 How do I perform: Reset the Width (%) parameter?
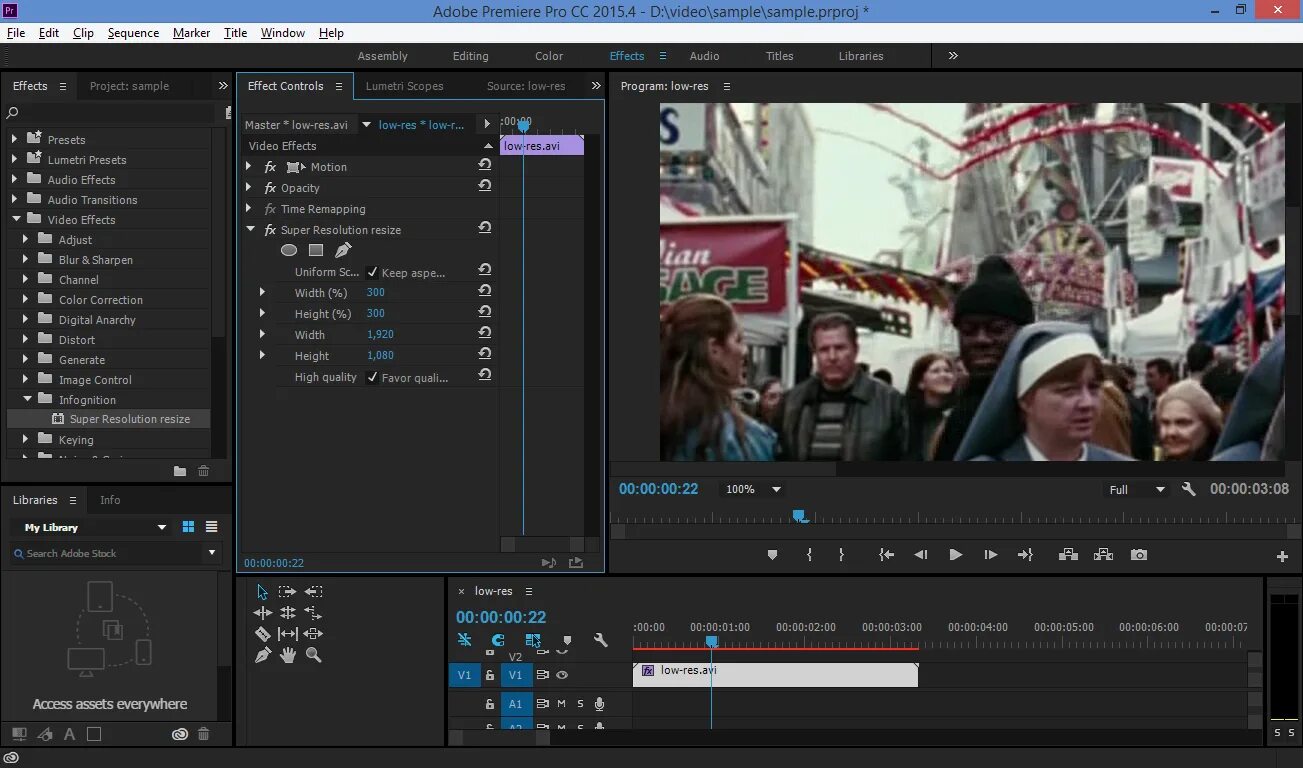[485, 291]
